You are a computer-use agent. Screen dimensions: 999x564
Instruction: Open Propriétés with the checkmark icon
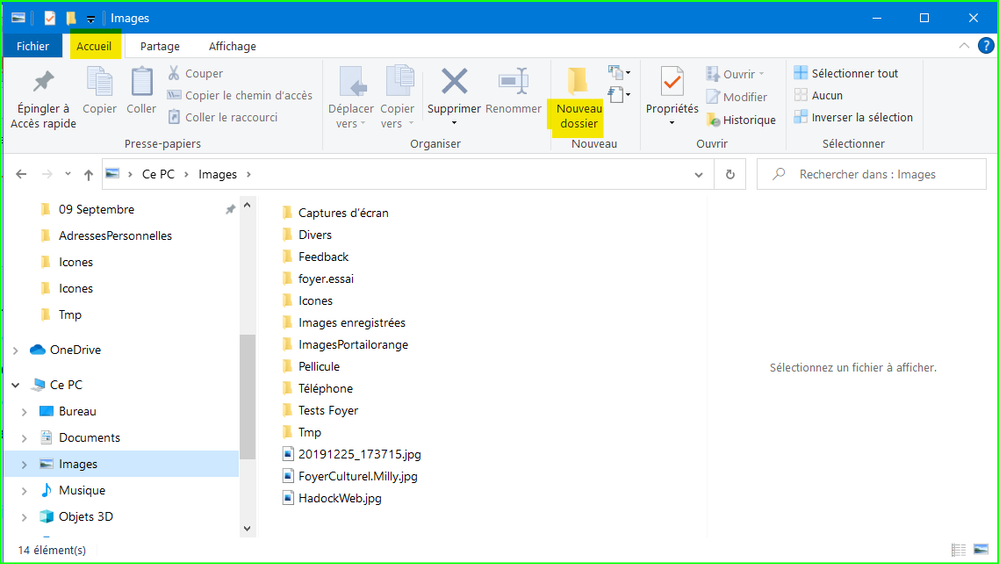coord(671,82)
